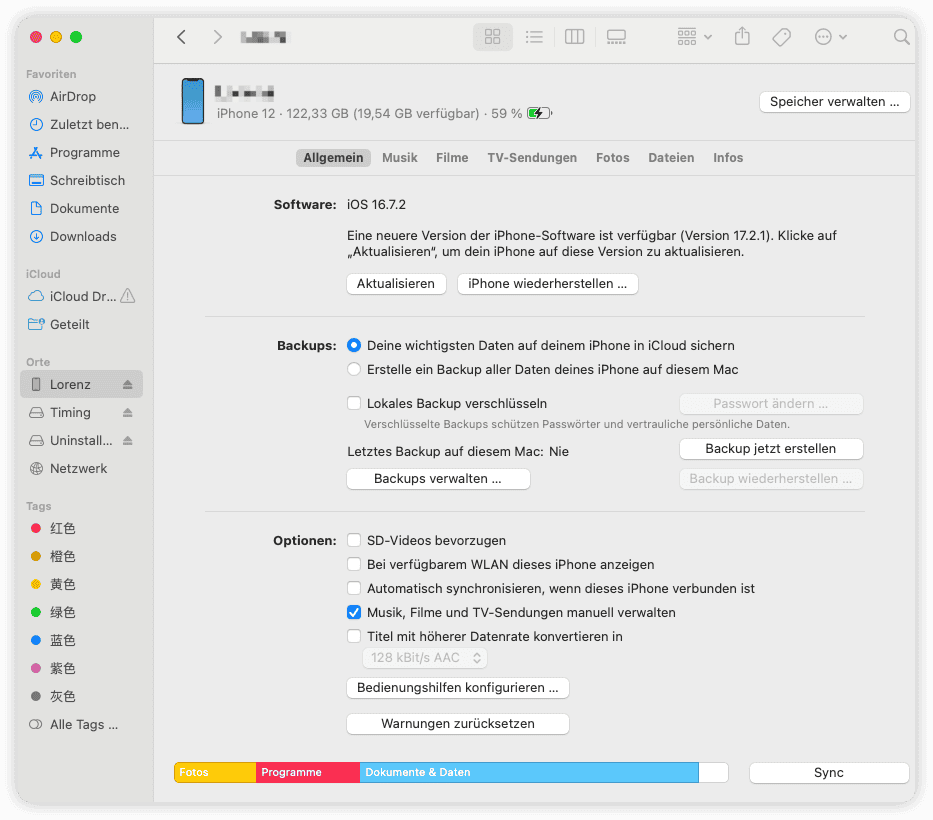The image size is (933, 820).
Task: Enable Automatisch synchronisieren checkbox
Action: [x=354, y=588]
